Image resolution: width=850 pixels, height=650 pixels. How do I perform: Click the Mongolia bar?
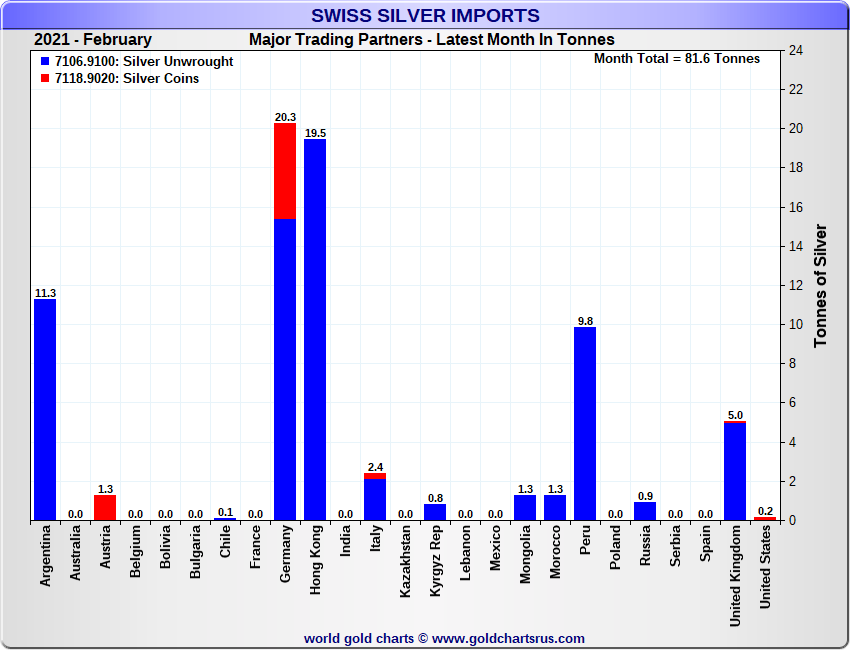pos(525,507)
